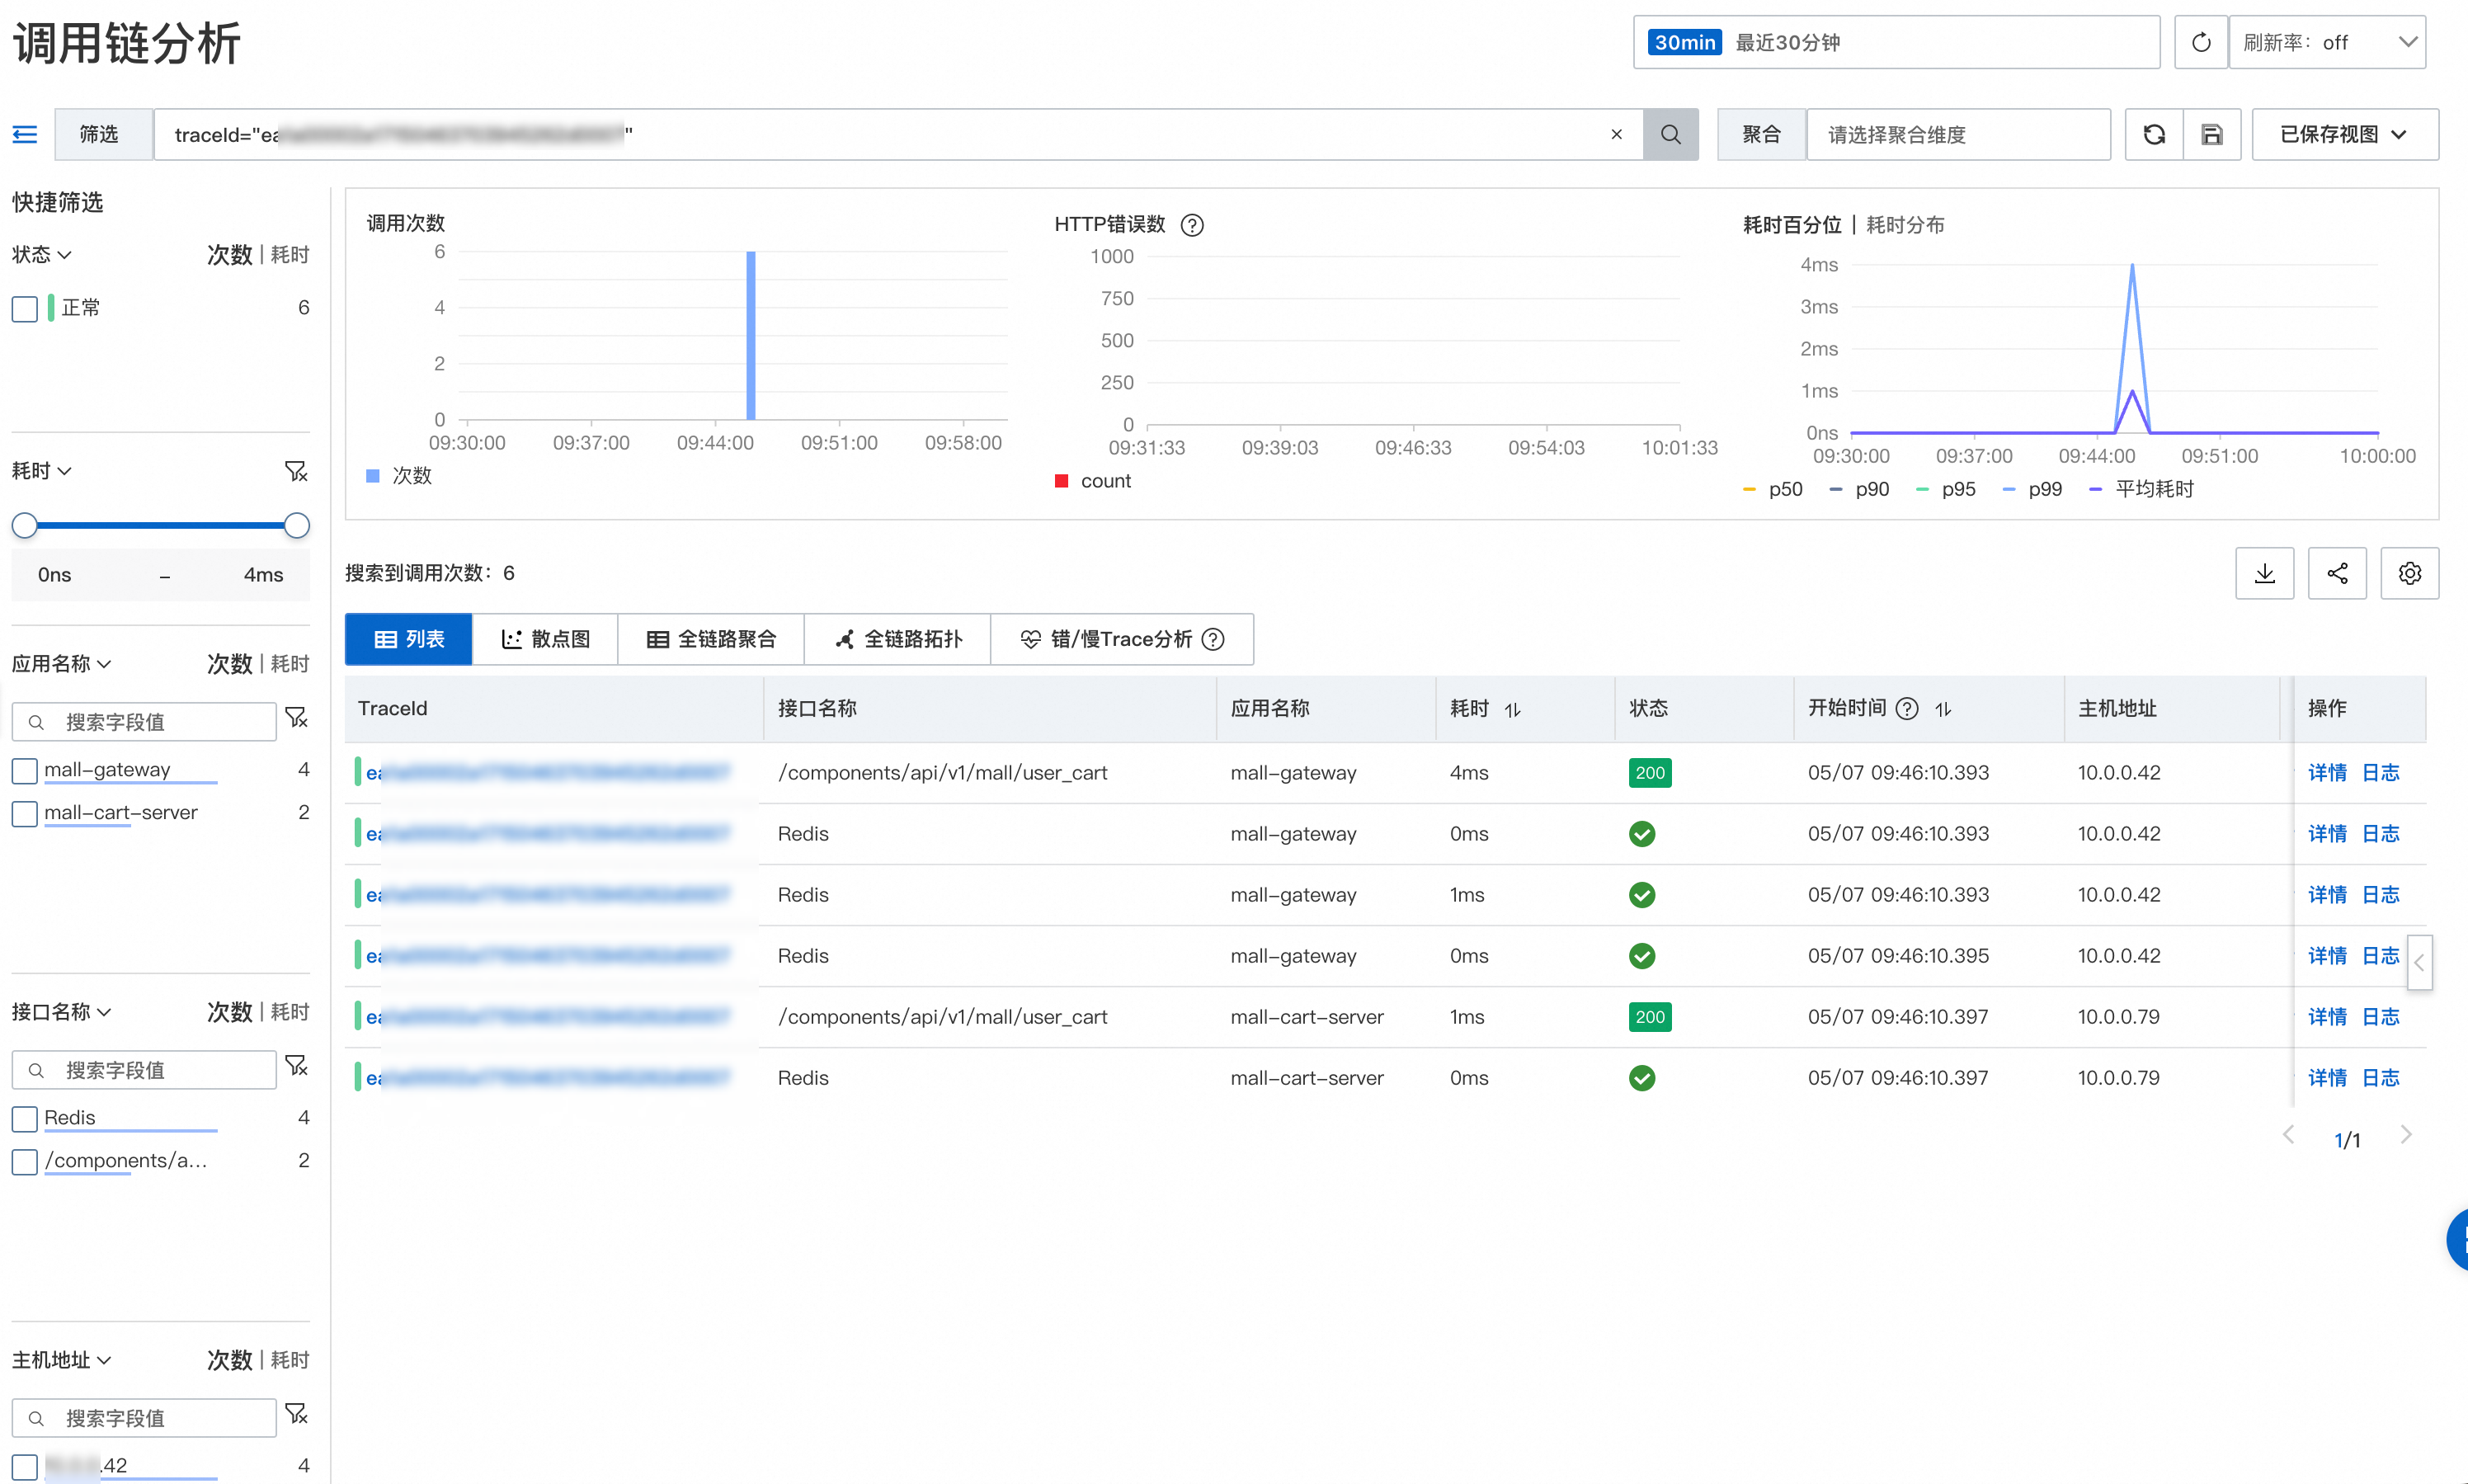Check the mall-cart-server application filter

(25, 813)
